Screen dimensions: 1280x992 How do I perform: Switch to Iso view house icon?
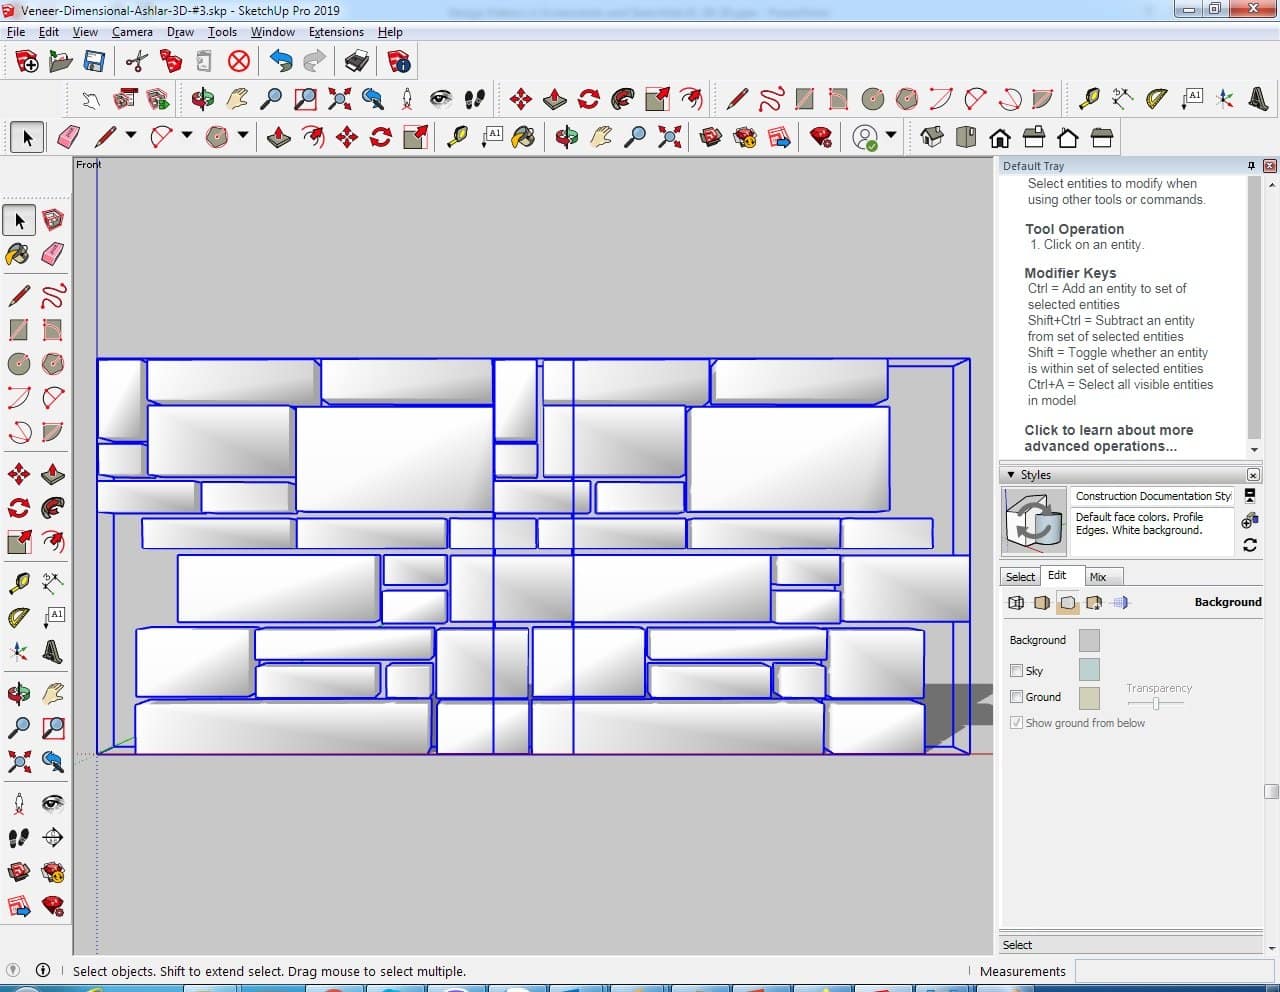point(932,137)
